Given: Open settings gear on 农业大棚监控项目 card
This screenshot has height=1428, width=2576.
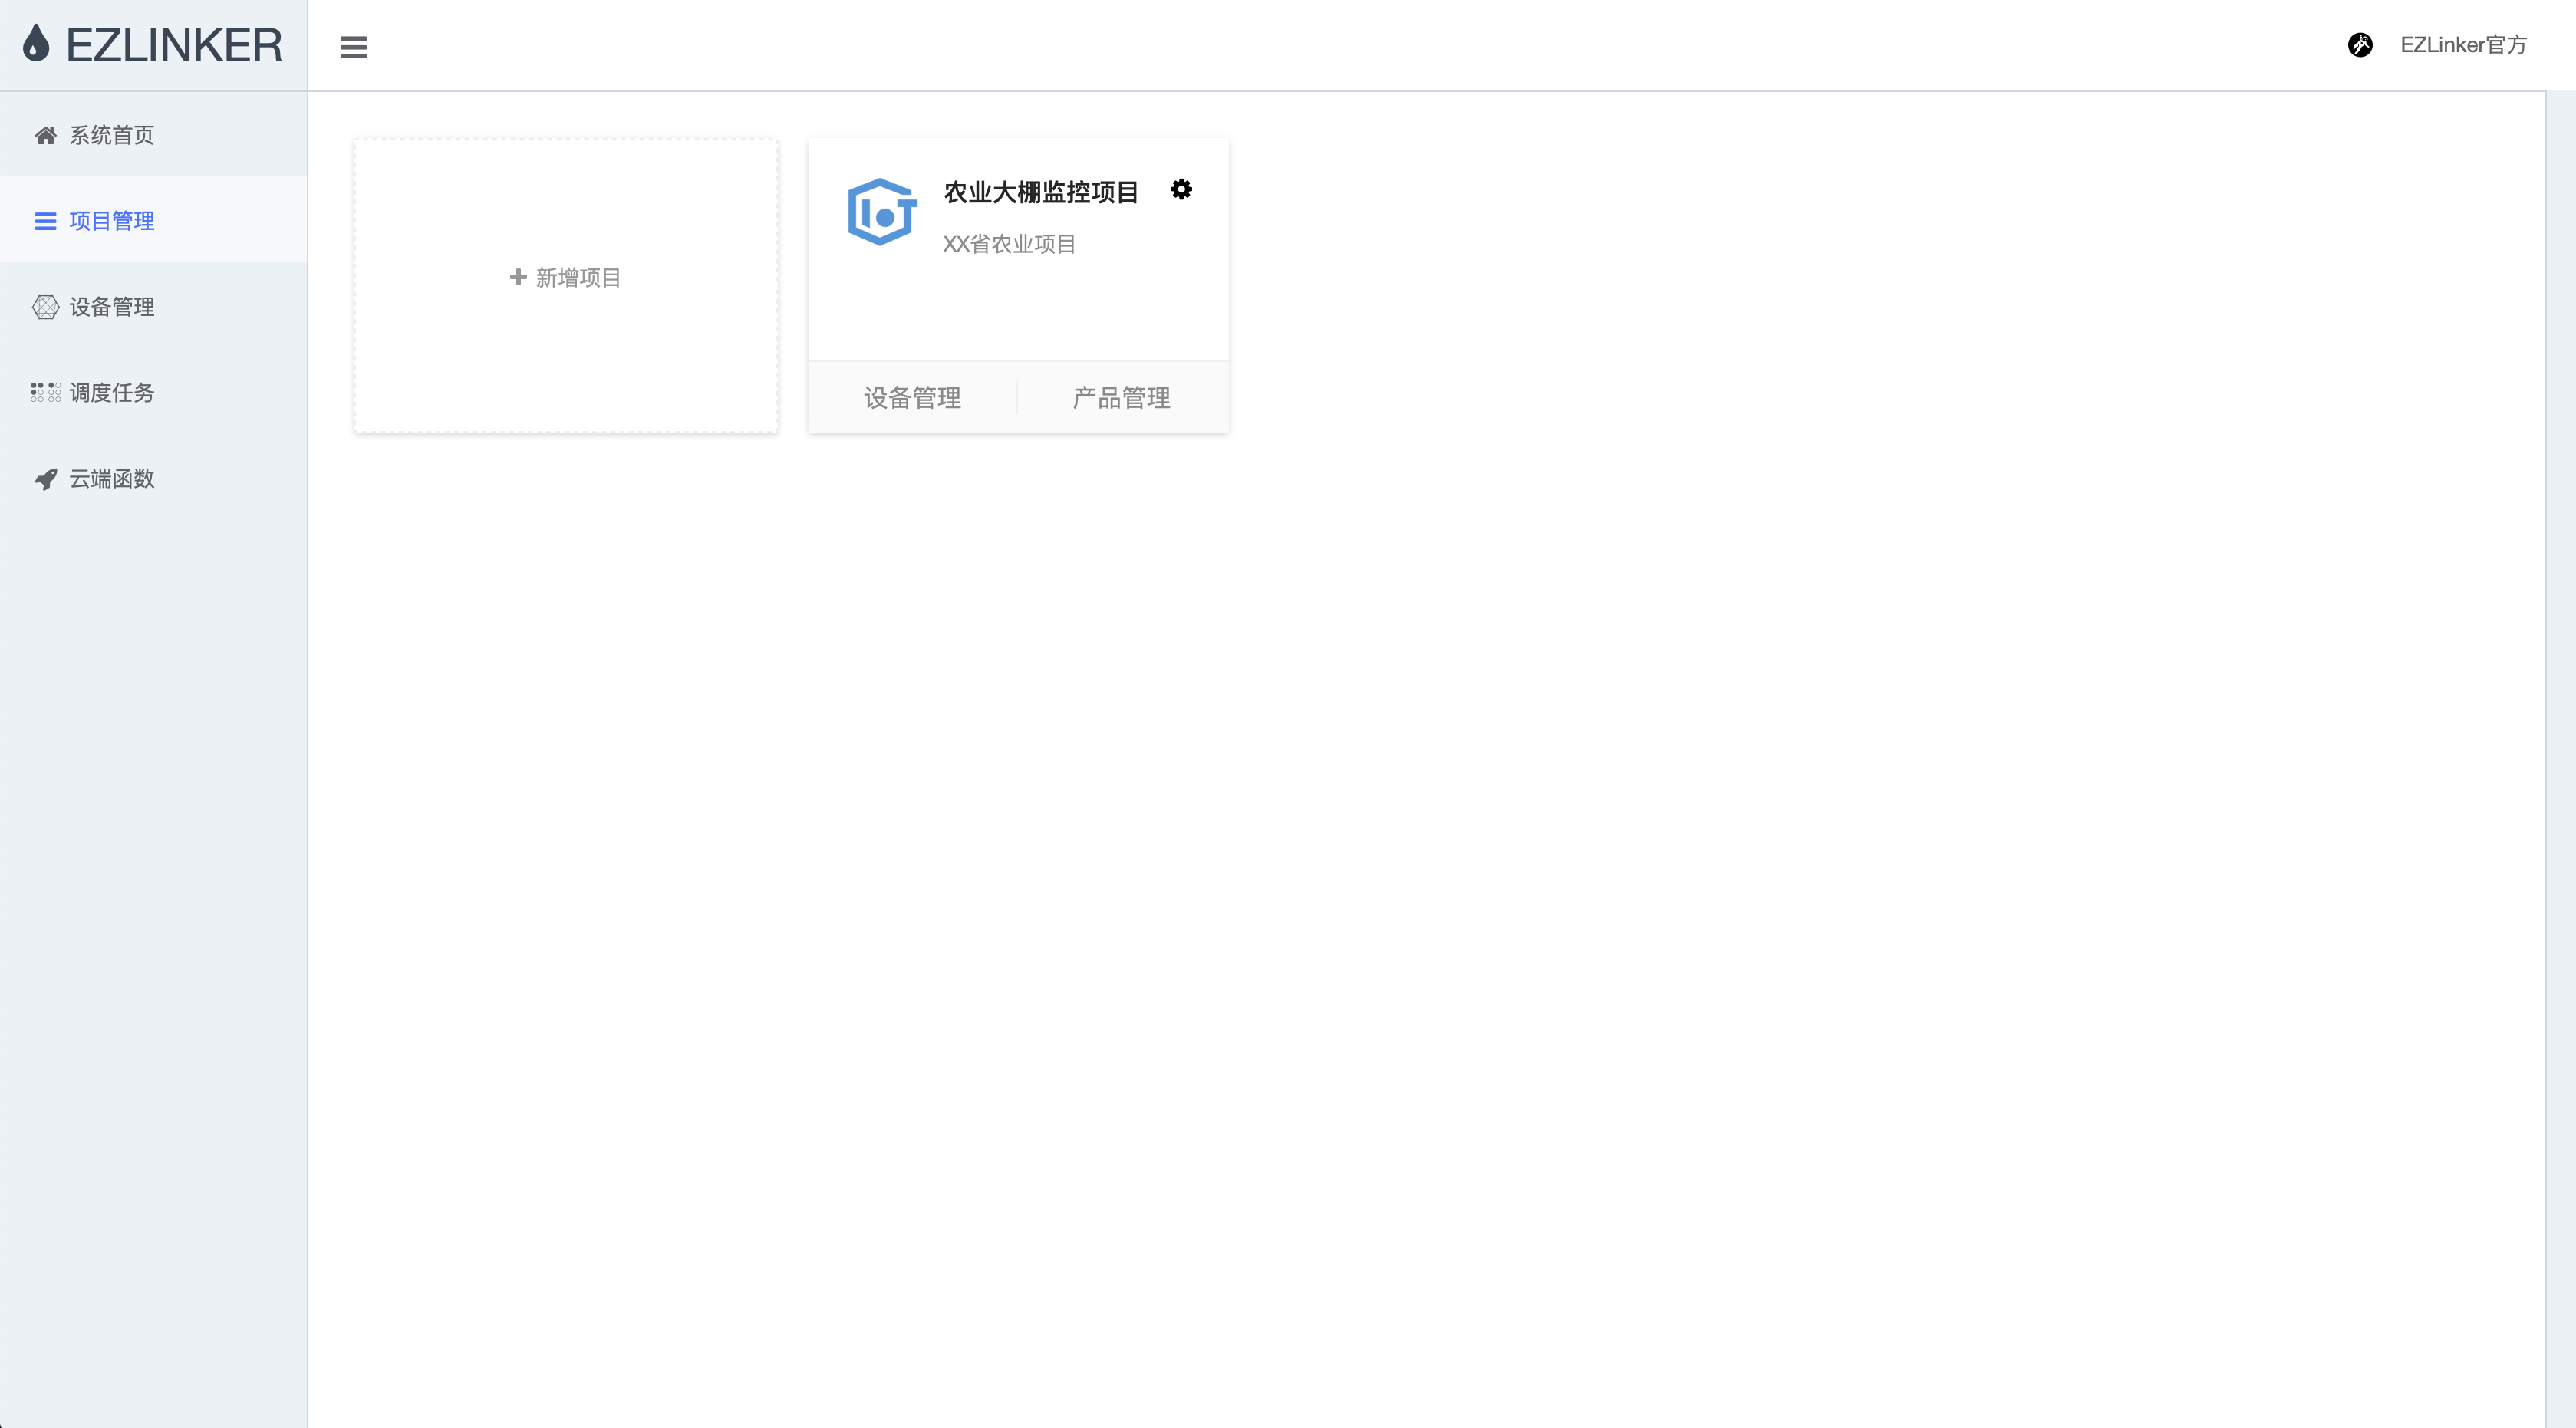Looking at the screenshot, I should (1181, 189).
